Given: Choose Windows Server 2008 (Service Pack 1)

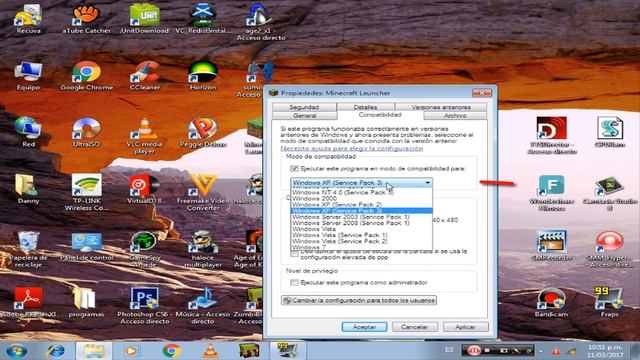Looking at the screenshot, I should point(362,223).
